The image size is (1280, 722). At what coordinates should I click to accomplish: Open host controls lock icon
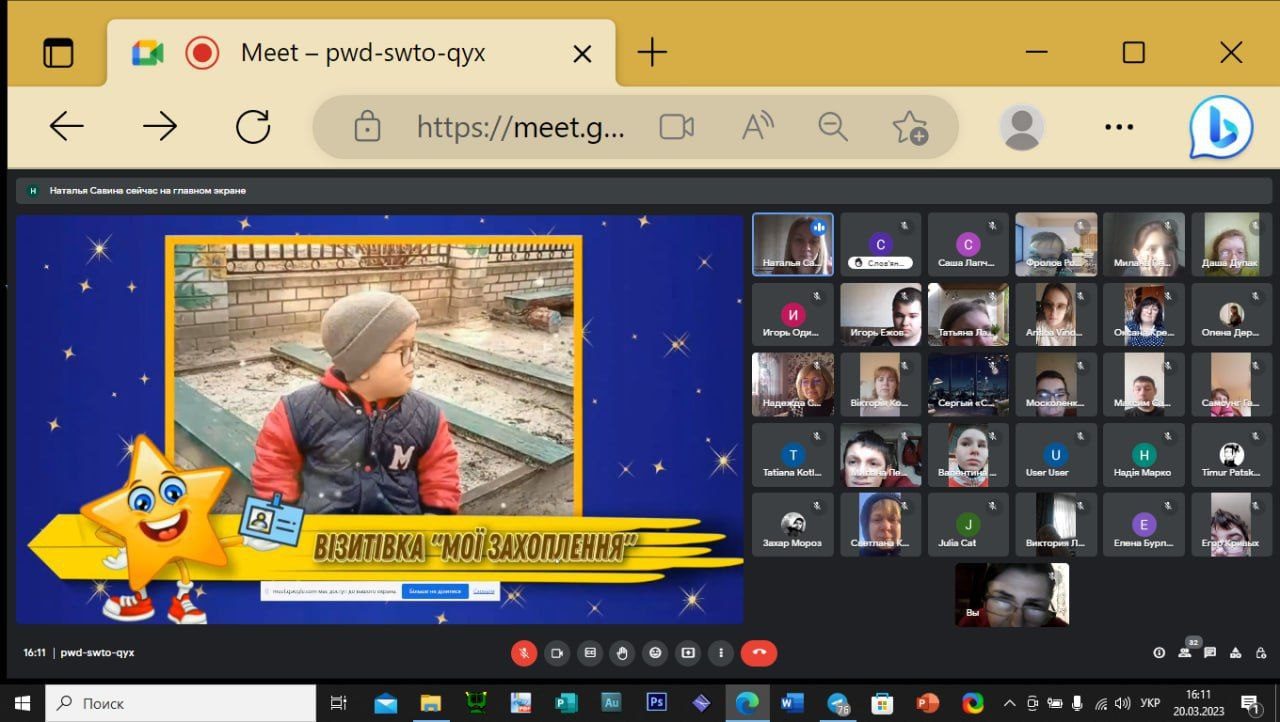tap(1261, 653)
